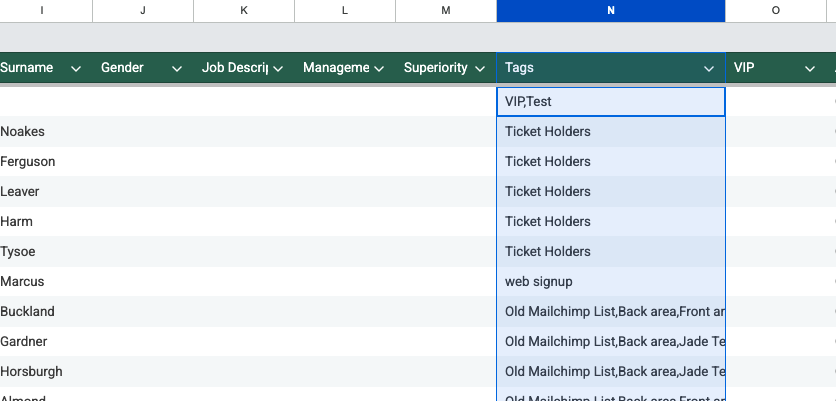Open the Tags column filter dropdown
Viewport: 836px width, 401px height.
[x=709, y=68]
